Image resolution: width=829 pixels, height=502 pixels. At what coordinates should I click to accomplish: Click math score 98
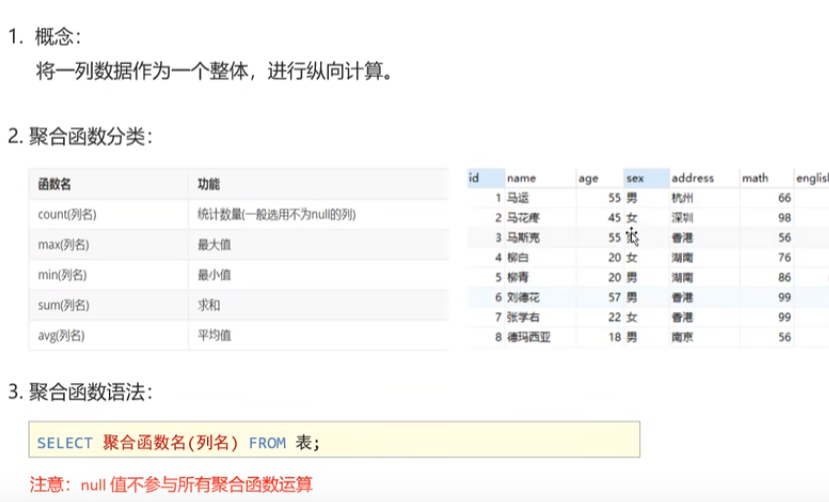pyautogui.click(x=784, y=218)
